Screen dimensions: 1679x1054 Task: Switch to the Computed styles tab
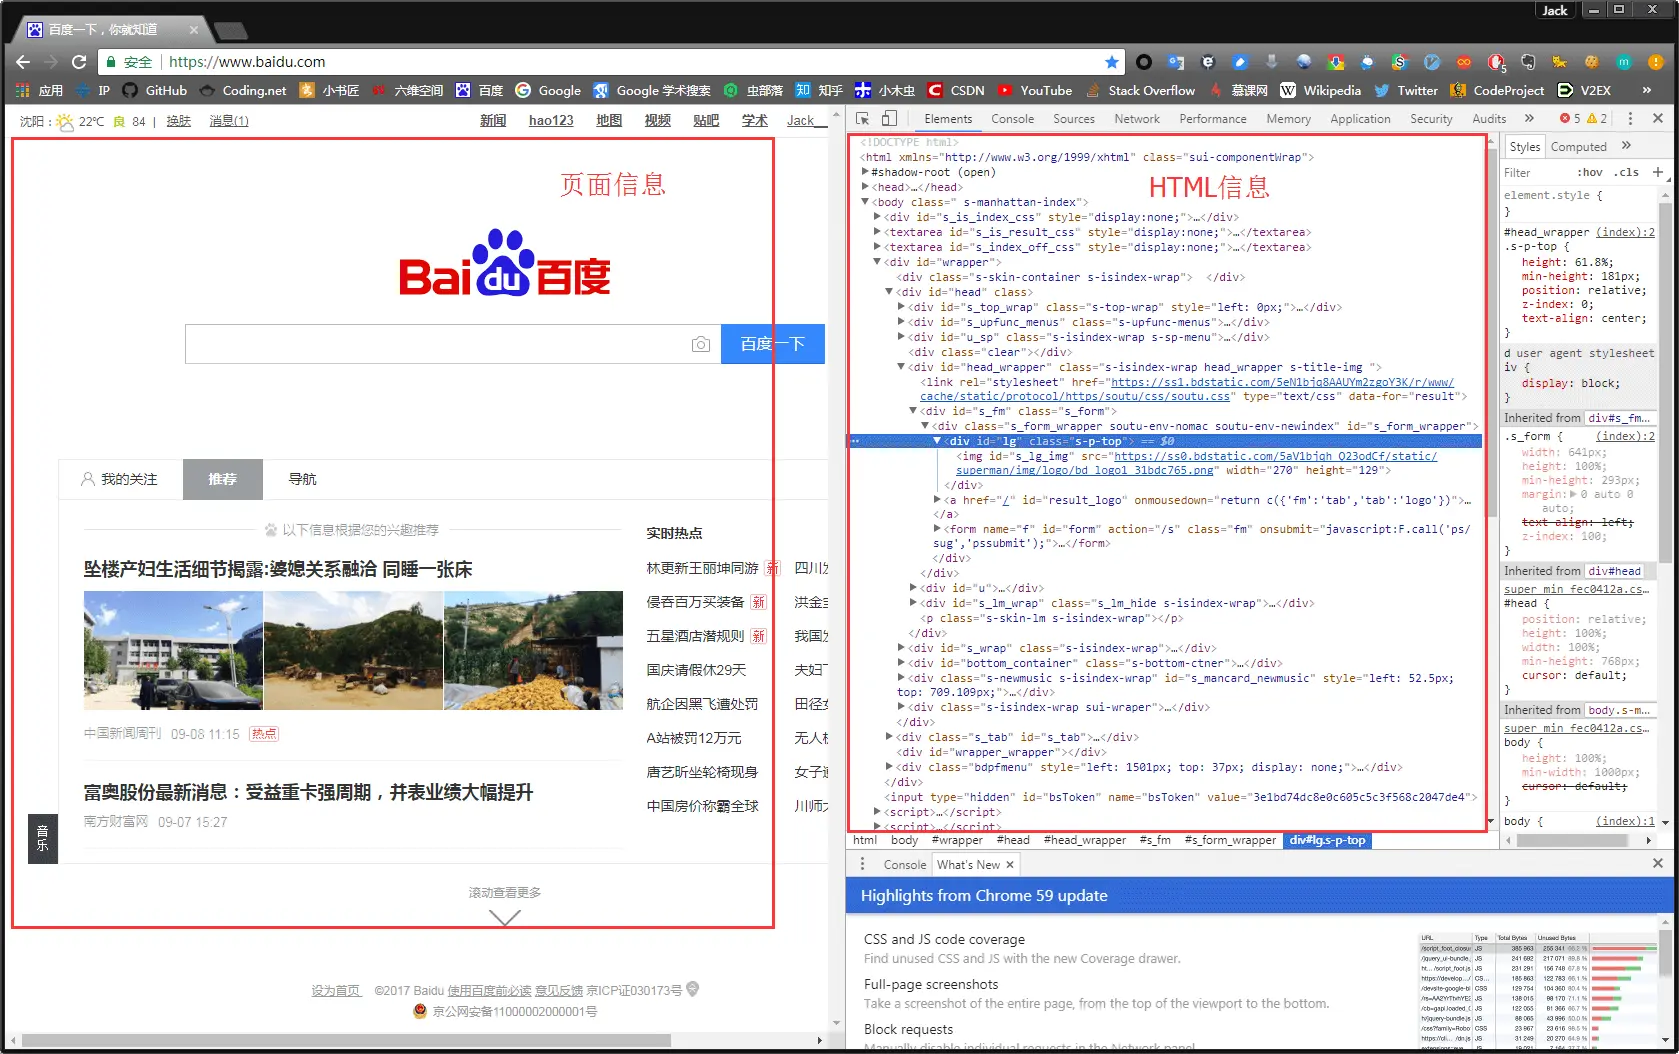click(1579, 146)
